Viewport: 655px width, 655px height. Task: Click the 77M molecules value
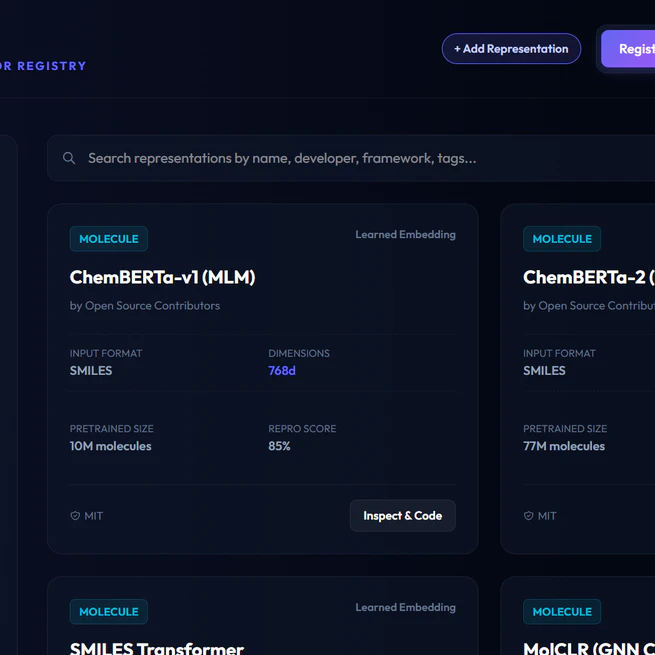tap(564, 446)
